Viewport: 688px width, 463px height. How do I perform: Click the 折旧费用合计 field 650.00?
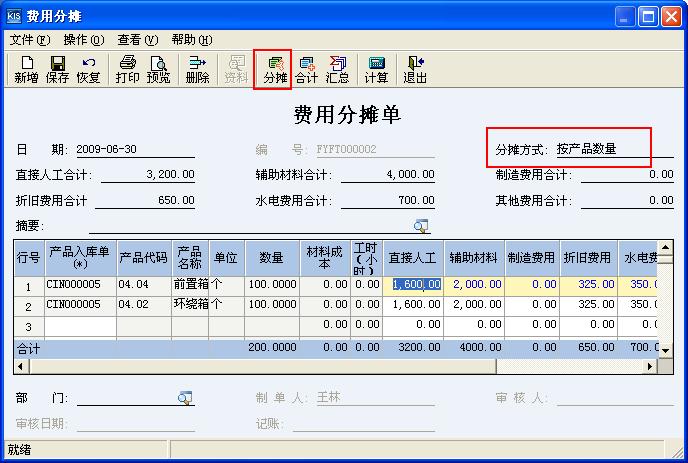pos(145,201)
